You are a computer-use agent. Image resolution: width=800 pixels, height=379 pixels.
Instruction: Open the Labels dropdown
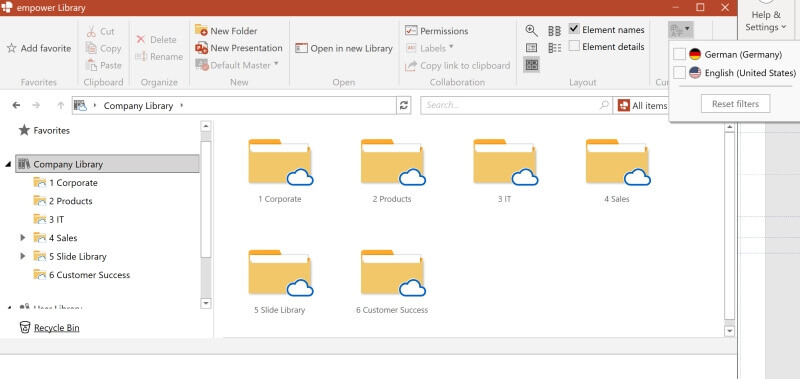[x=430, y=48]
